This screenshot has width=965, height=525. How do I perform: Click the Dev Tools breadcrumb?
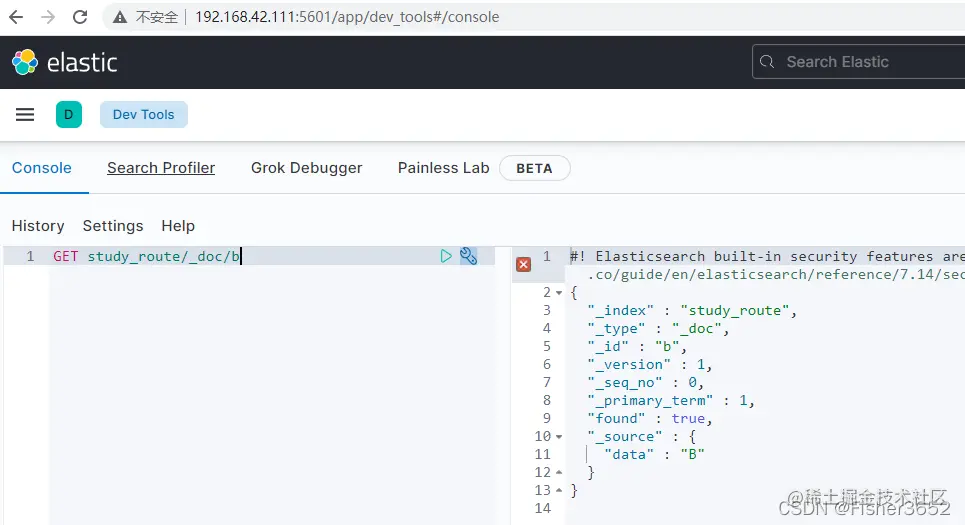[143, 114]
